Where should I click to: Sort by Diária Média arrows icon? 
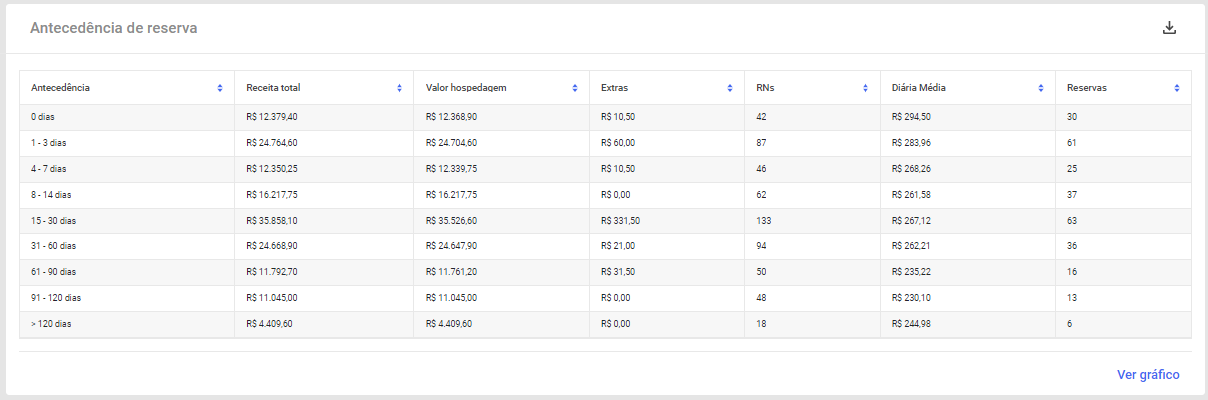point(1041,88)
